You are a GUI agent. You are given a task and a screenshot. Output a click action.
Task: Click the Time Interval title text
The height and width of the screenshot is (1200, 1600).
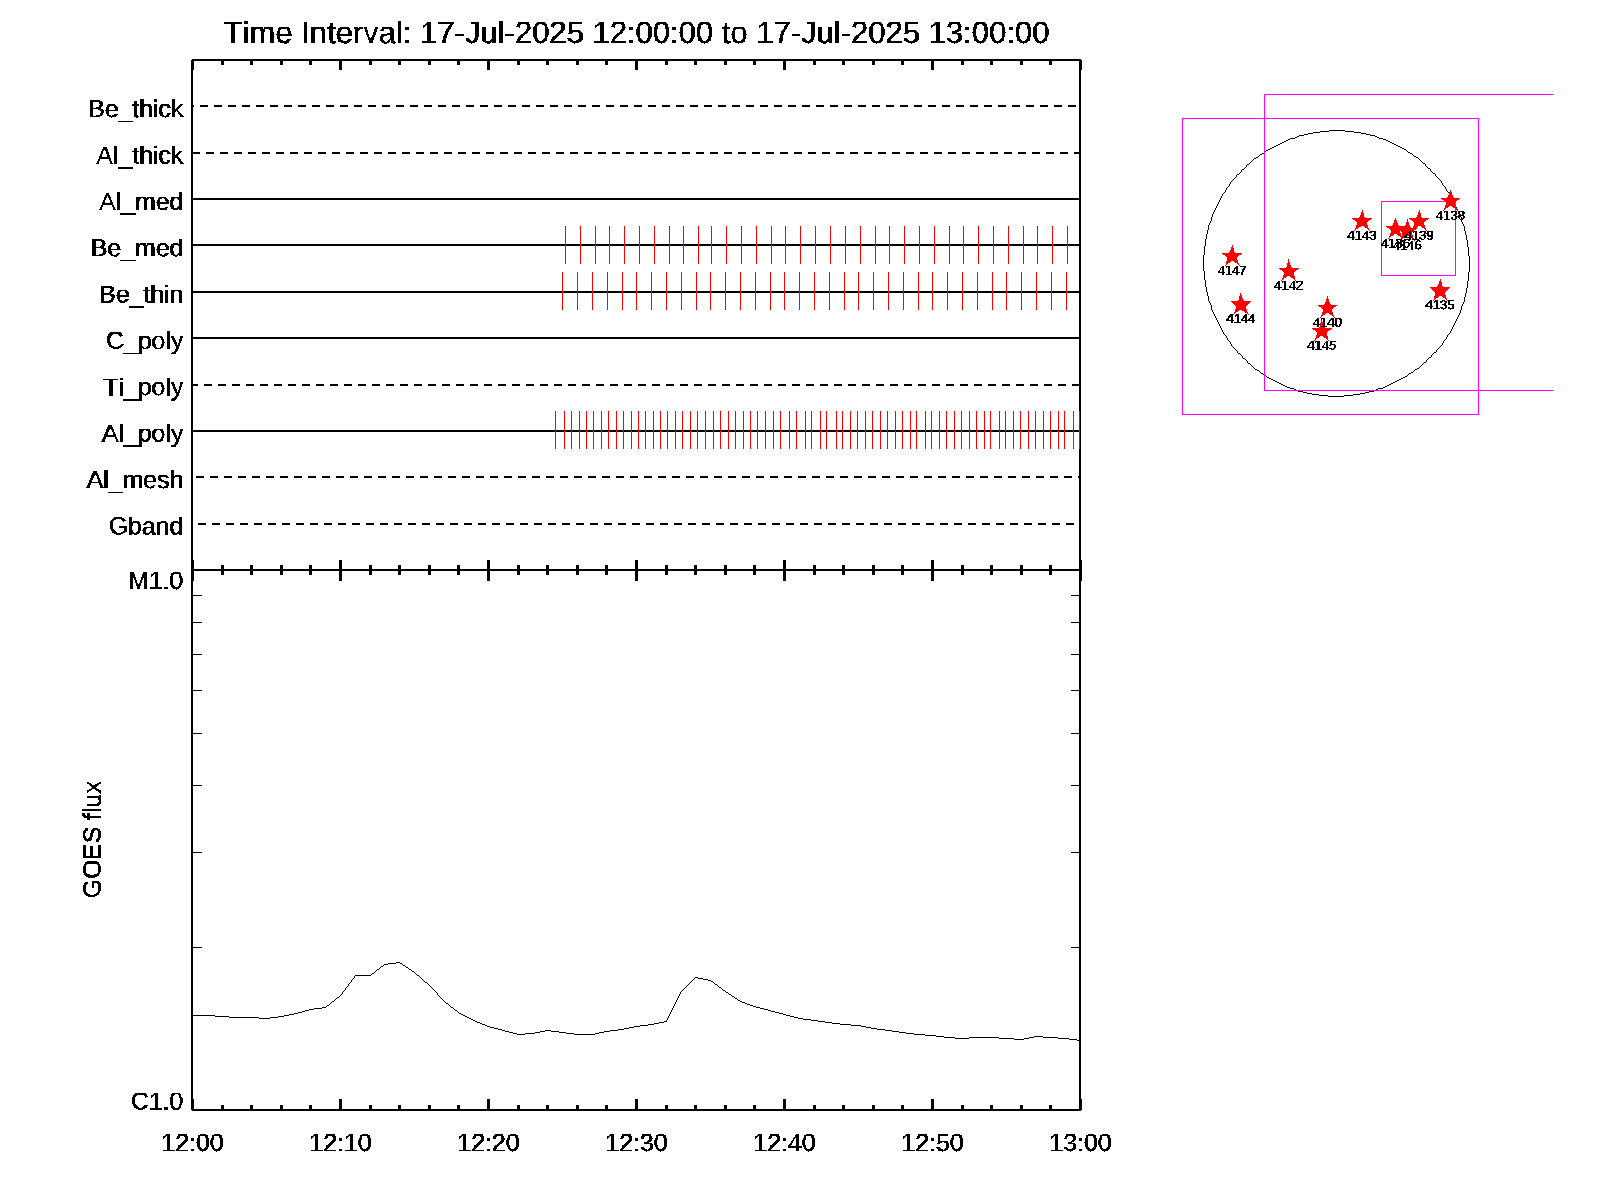pos(636,33)
